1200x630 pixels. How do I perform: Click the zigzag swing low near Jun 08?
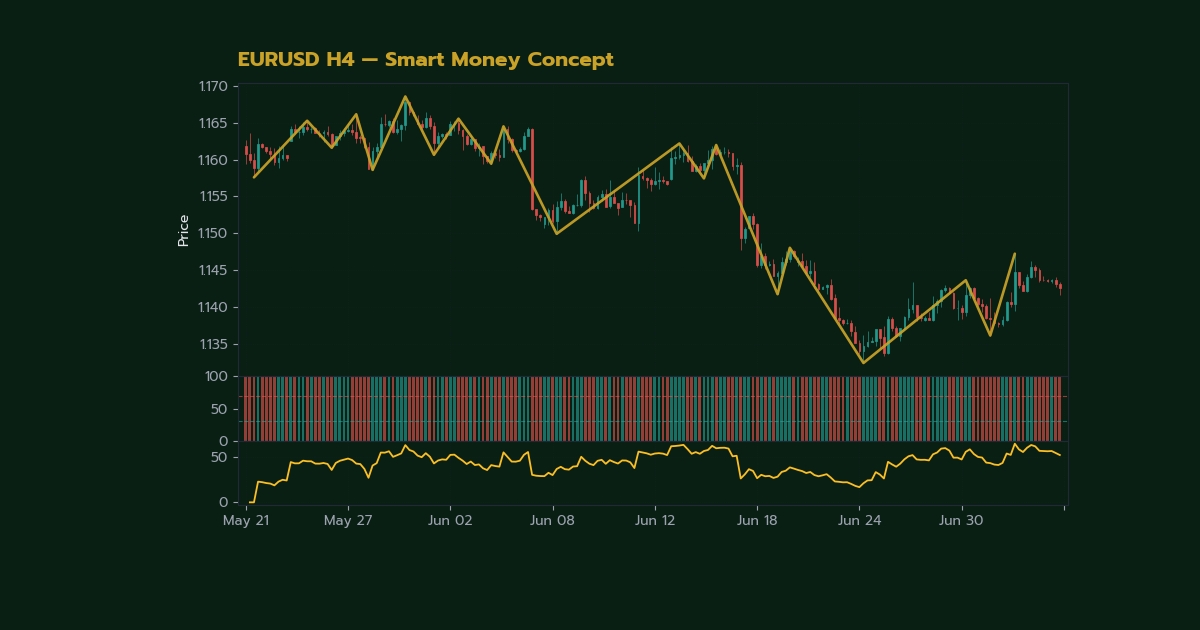coord(556,233)
